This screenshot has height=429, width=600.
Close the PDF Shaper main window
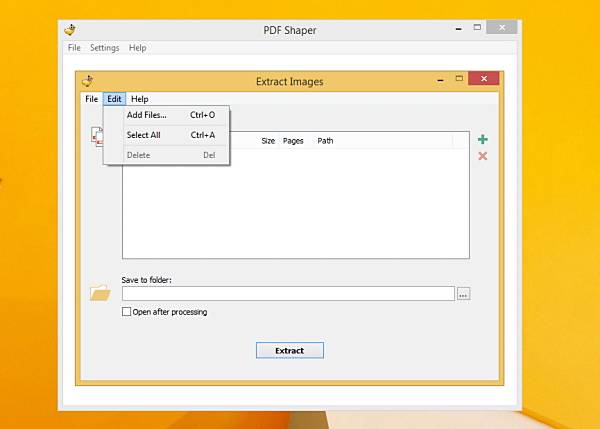coord(502,28)
